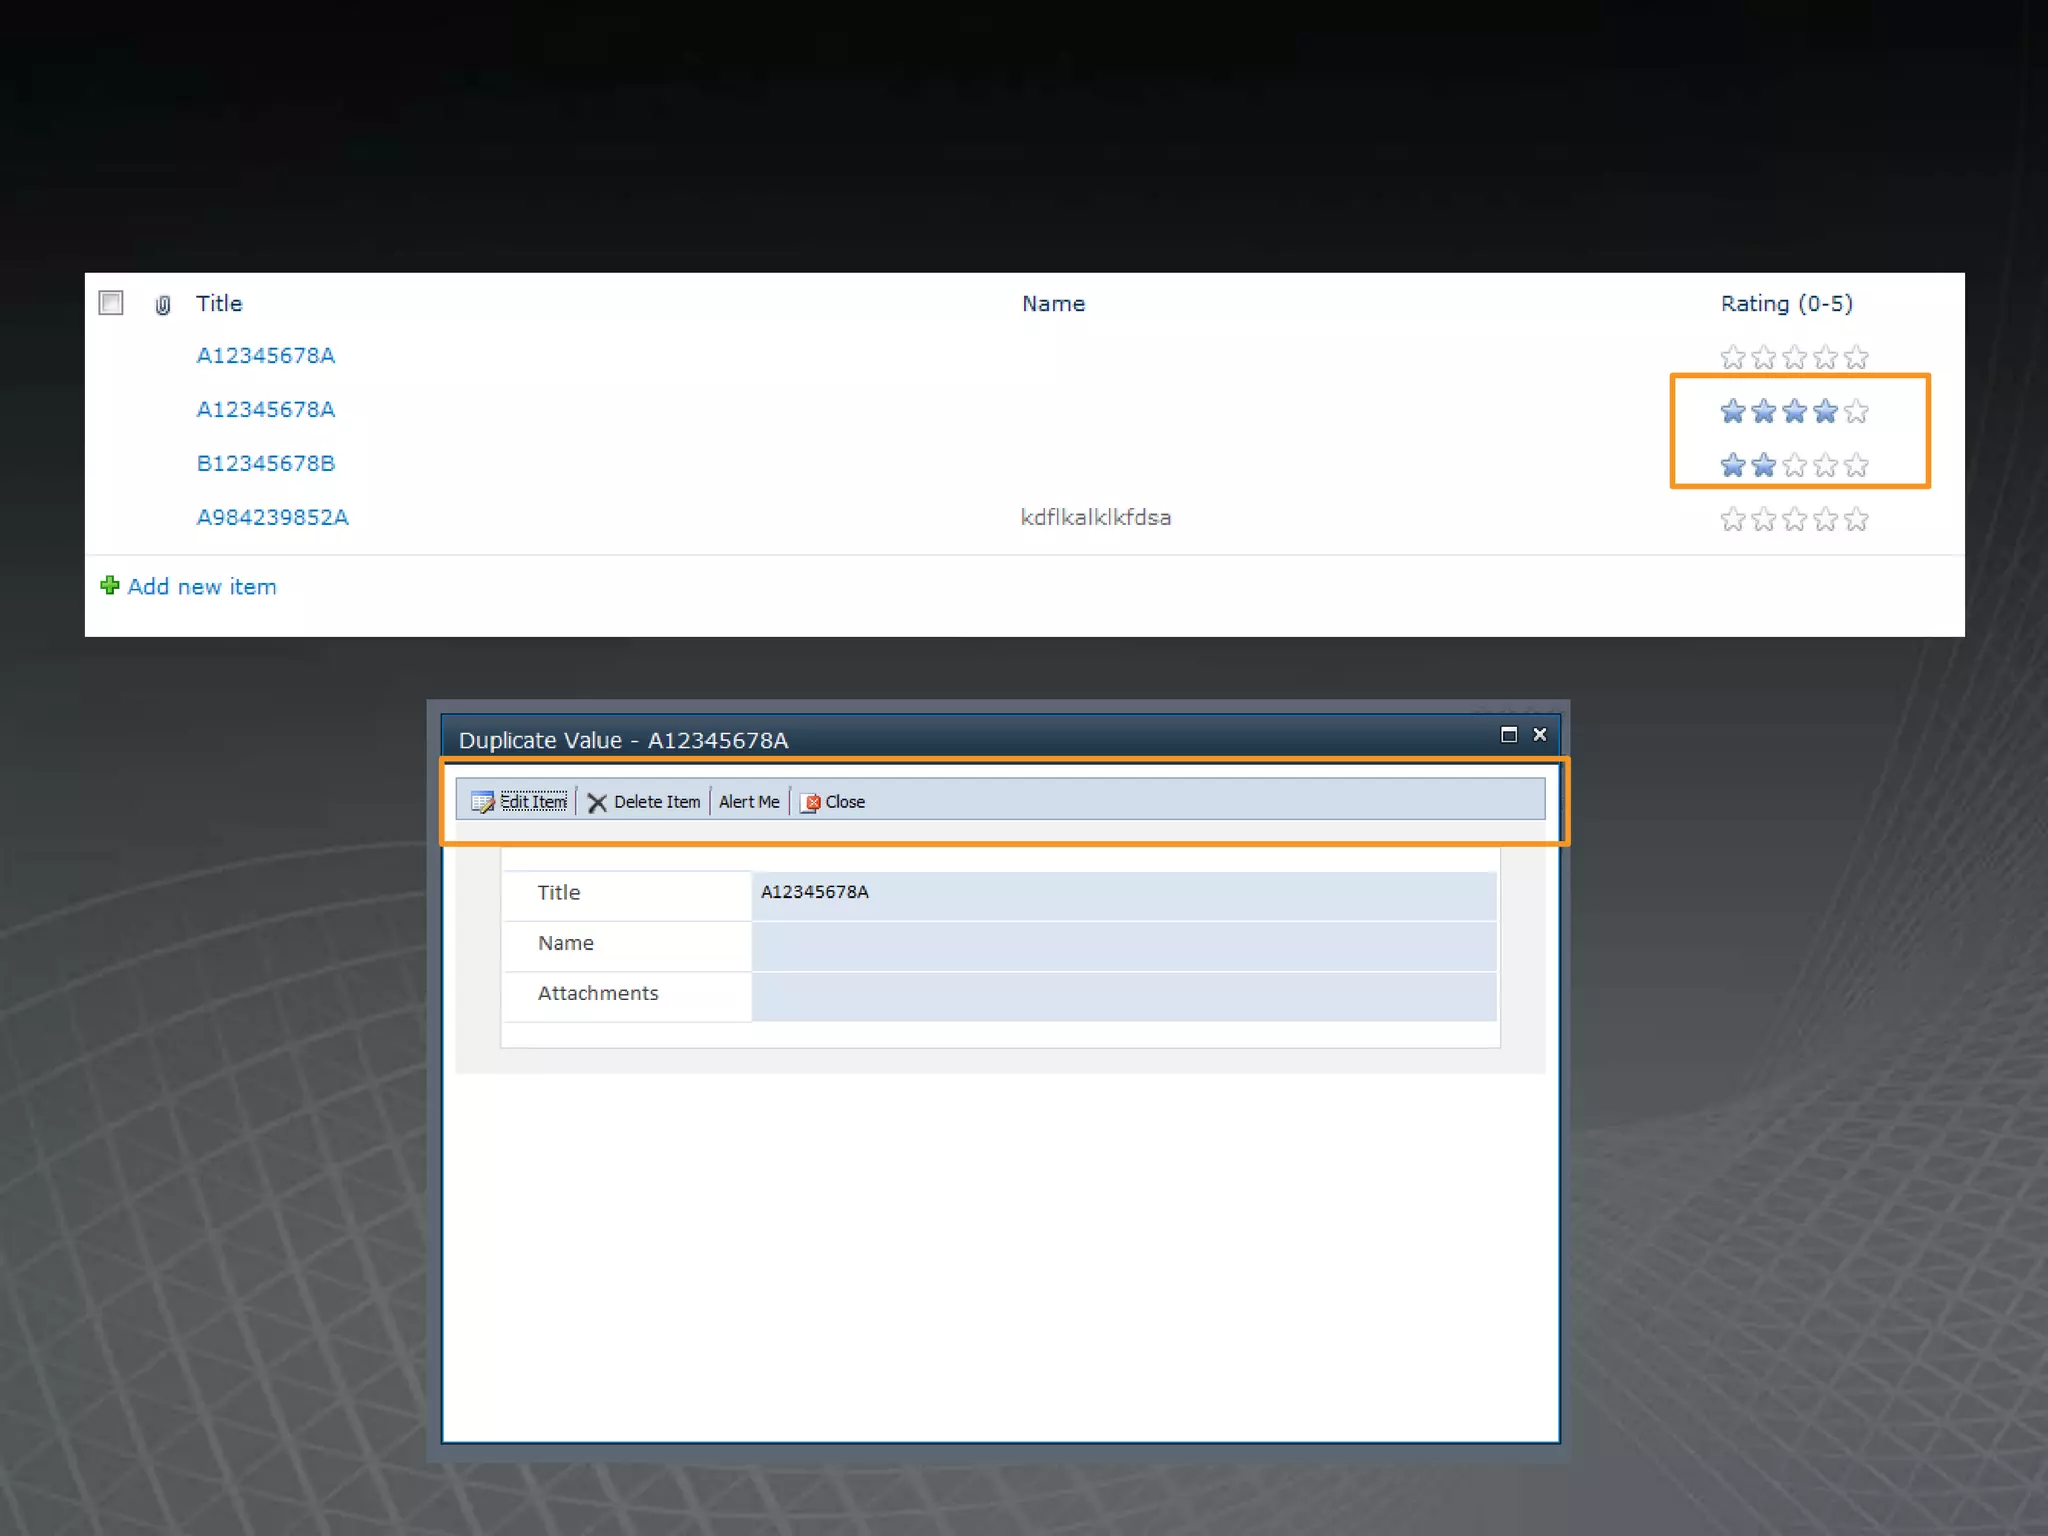
Task: Click Delete Item in dialog toolbar
Action: click(x=657, y=802)
